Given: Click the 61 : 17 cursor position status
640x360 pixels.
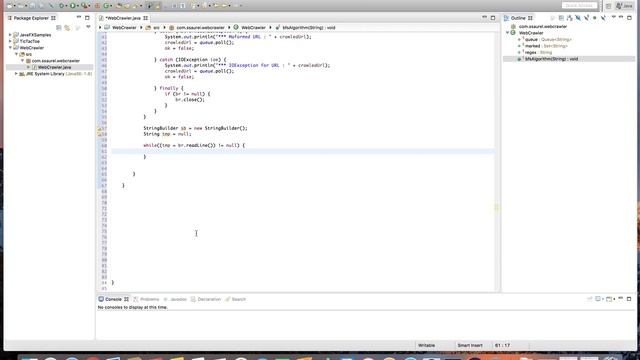Looking at the screenshot, I should pyautogui.click(x=502, y=345).
